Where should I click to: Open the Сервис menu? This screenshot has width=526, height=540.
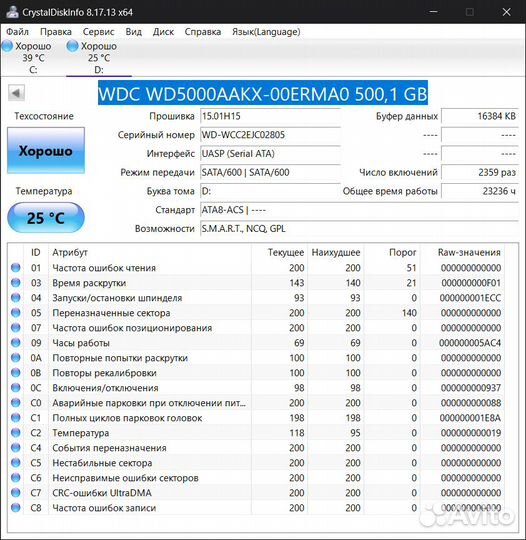coord(98,32)
